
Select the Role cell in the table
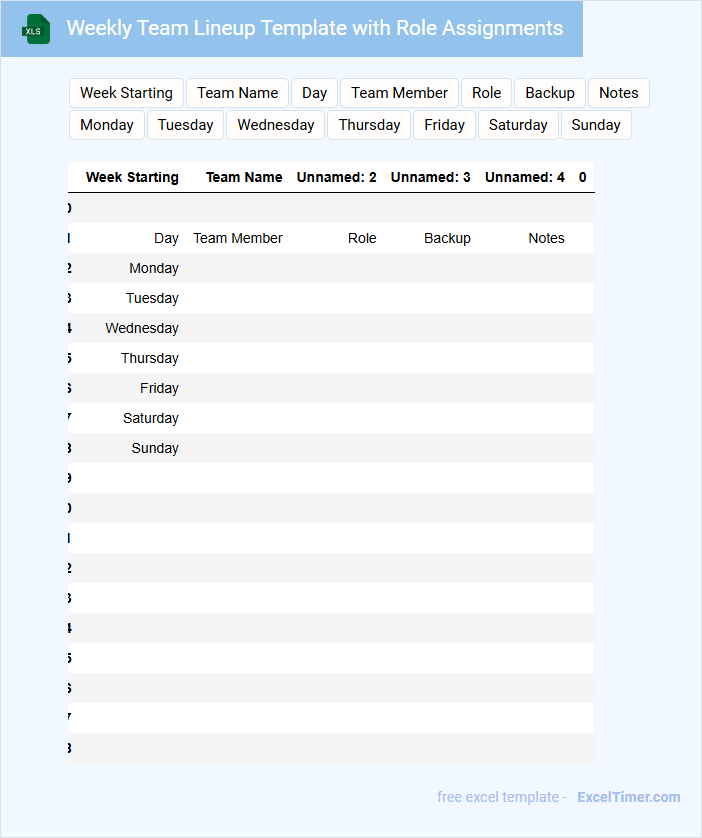pyautogui.click(x=362, y=238)
